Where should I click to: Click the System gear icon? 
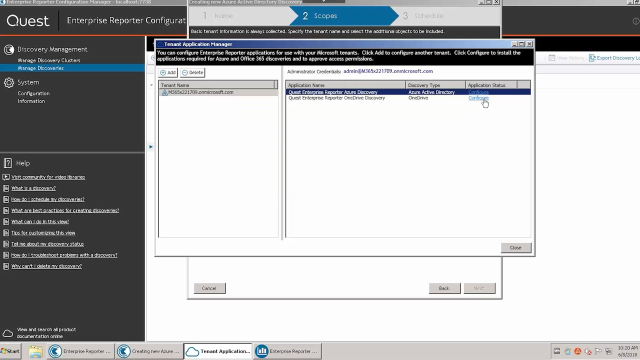tap(9, 83)
